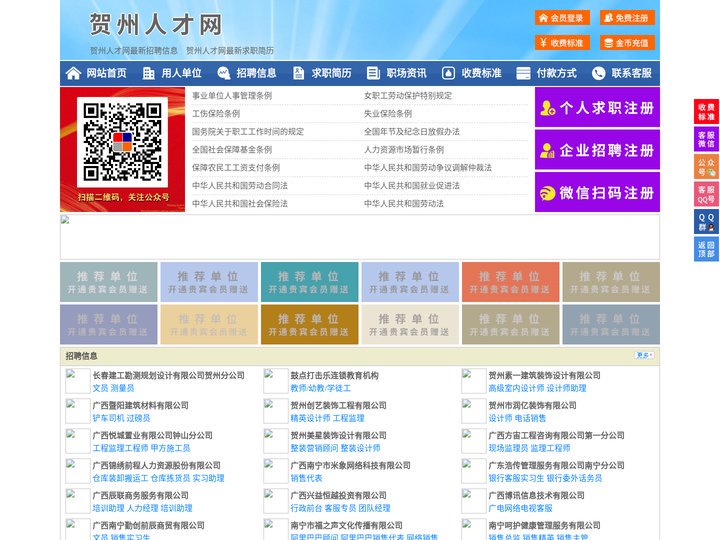Image resolution: width=720 pixels, height=540 pixels.
Task: Click the home icon beside 网站首页
Action: pyautogui.click(x=73, y=73)
